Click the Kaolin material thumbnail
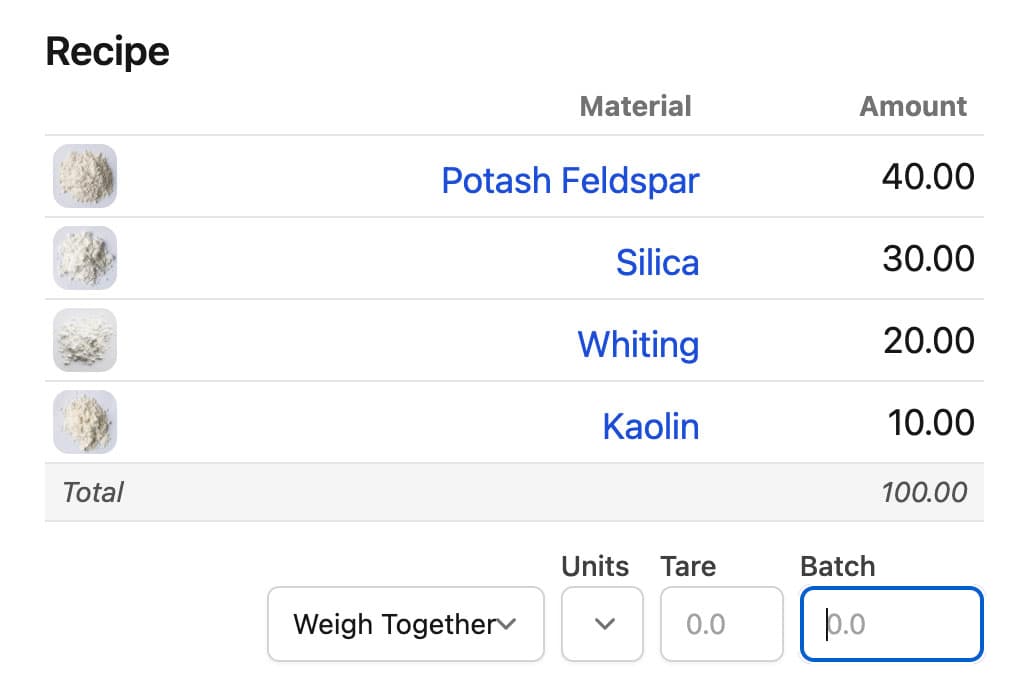The image size is (1027, 689). tap(85, 423)
